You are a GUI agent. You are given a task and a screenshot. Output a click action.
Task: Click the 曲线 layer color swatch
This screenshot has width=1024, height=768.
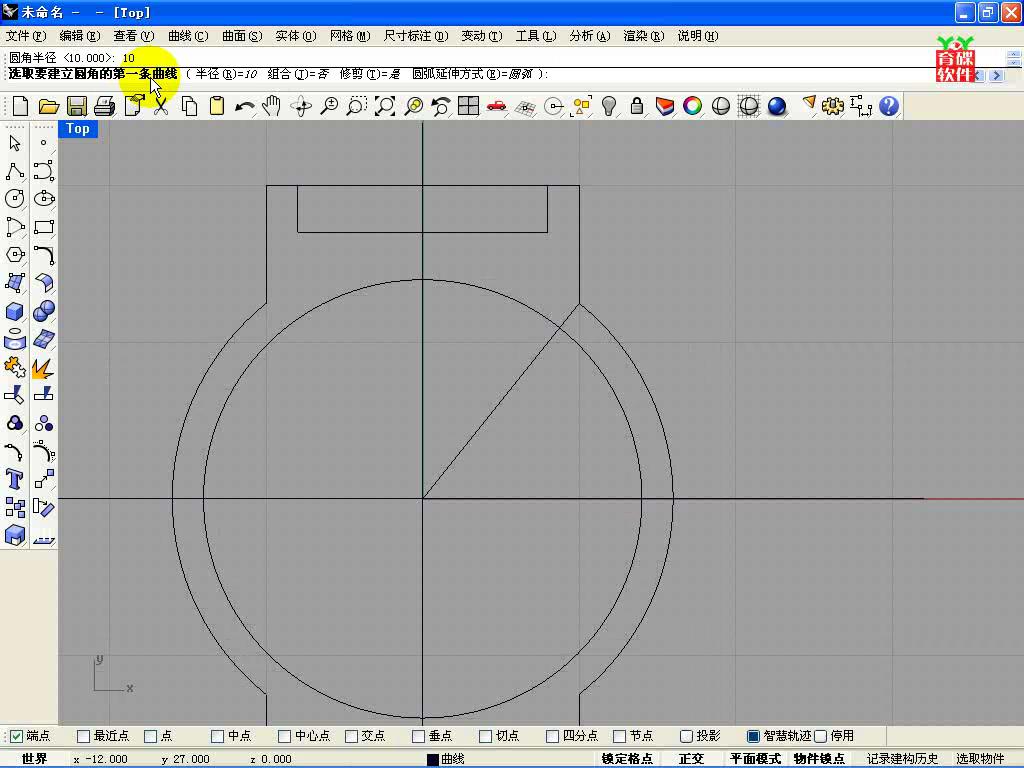pyautogui.click(x=432, y=760)
